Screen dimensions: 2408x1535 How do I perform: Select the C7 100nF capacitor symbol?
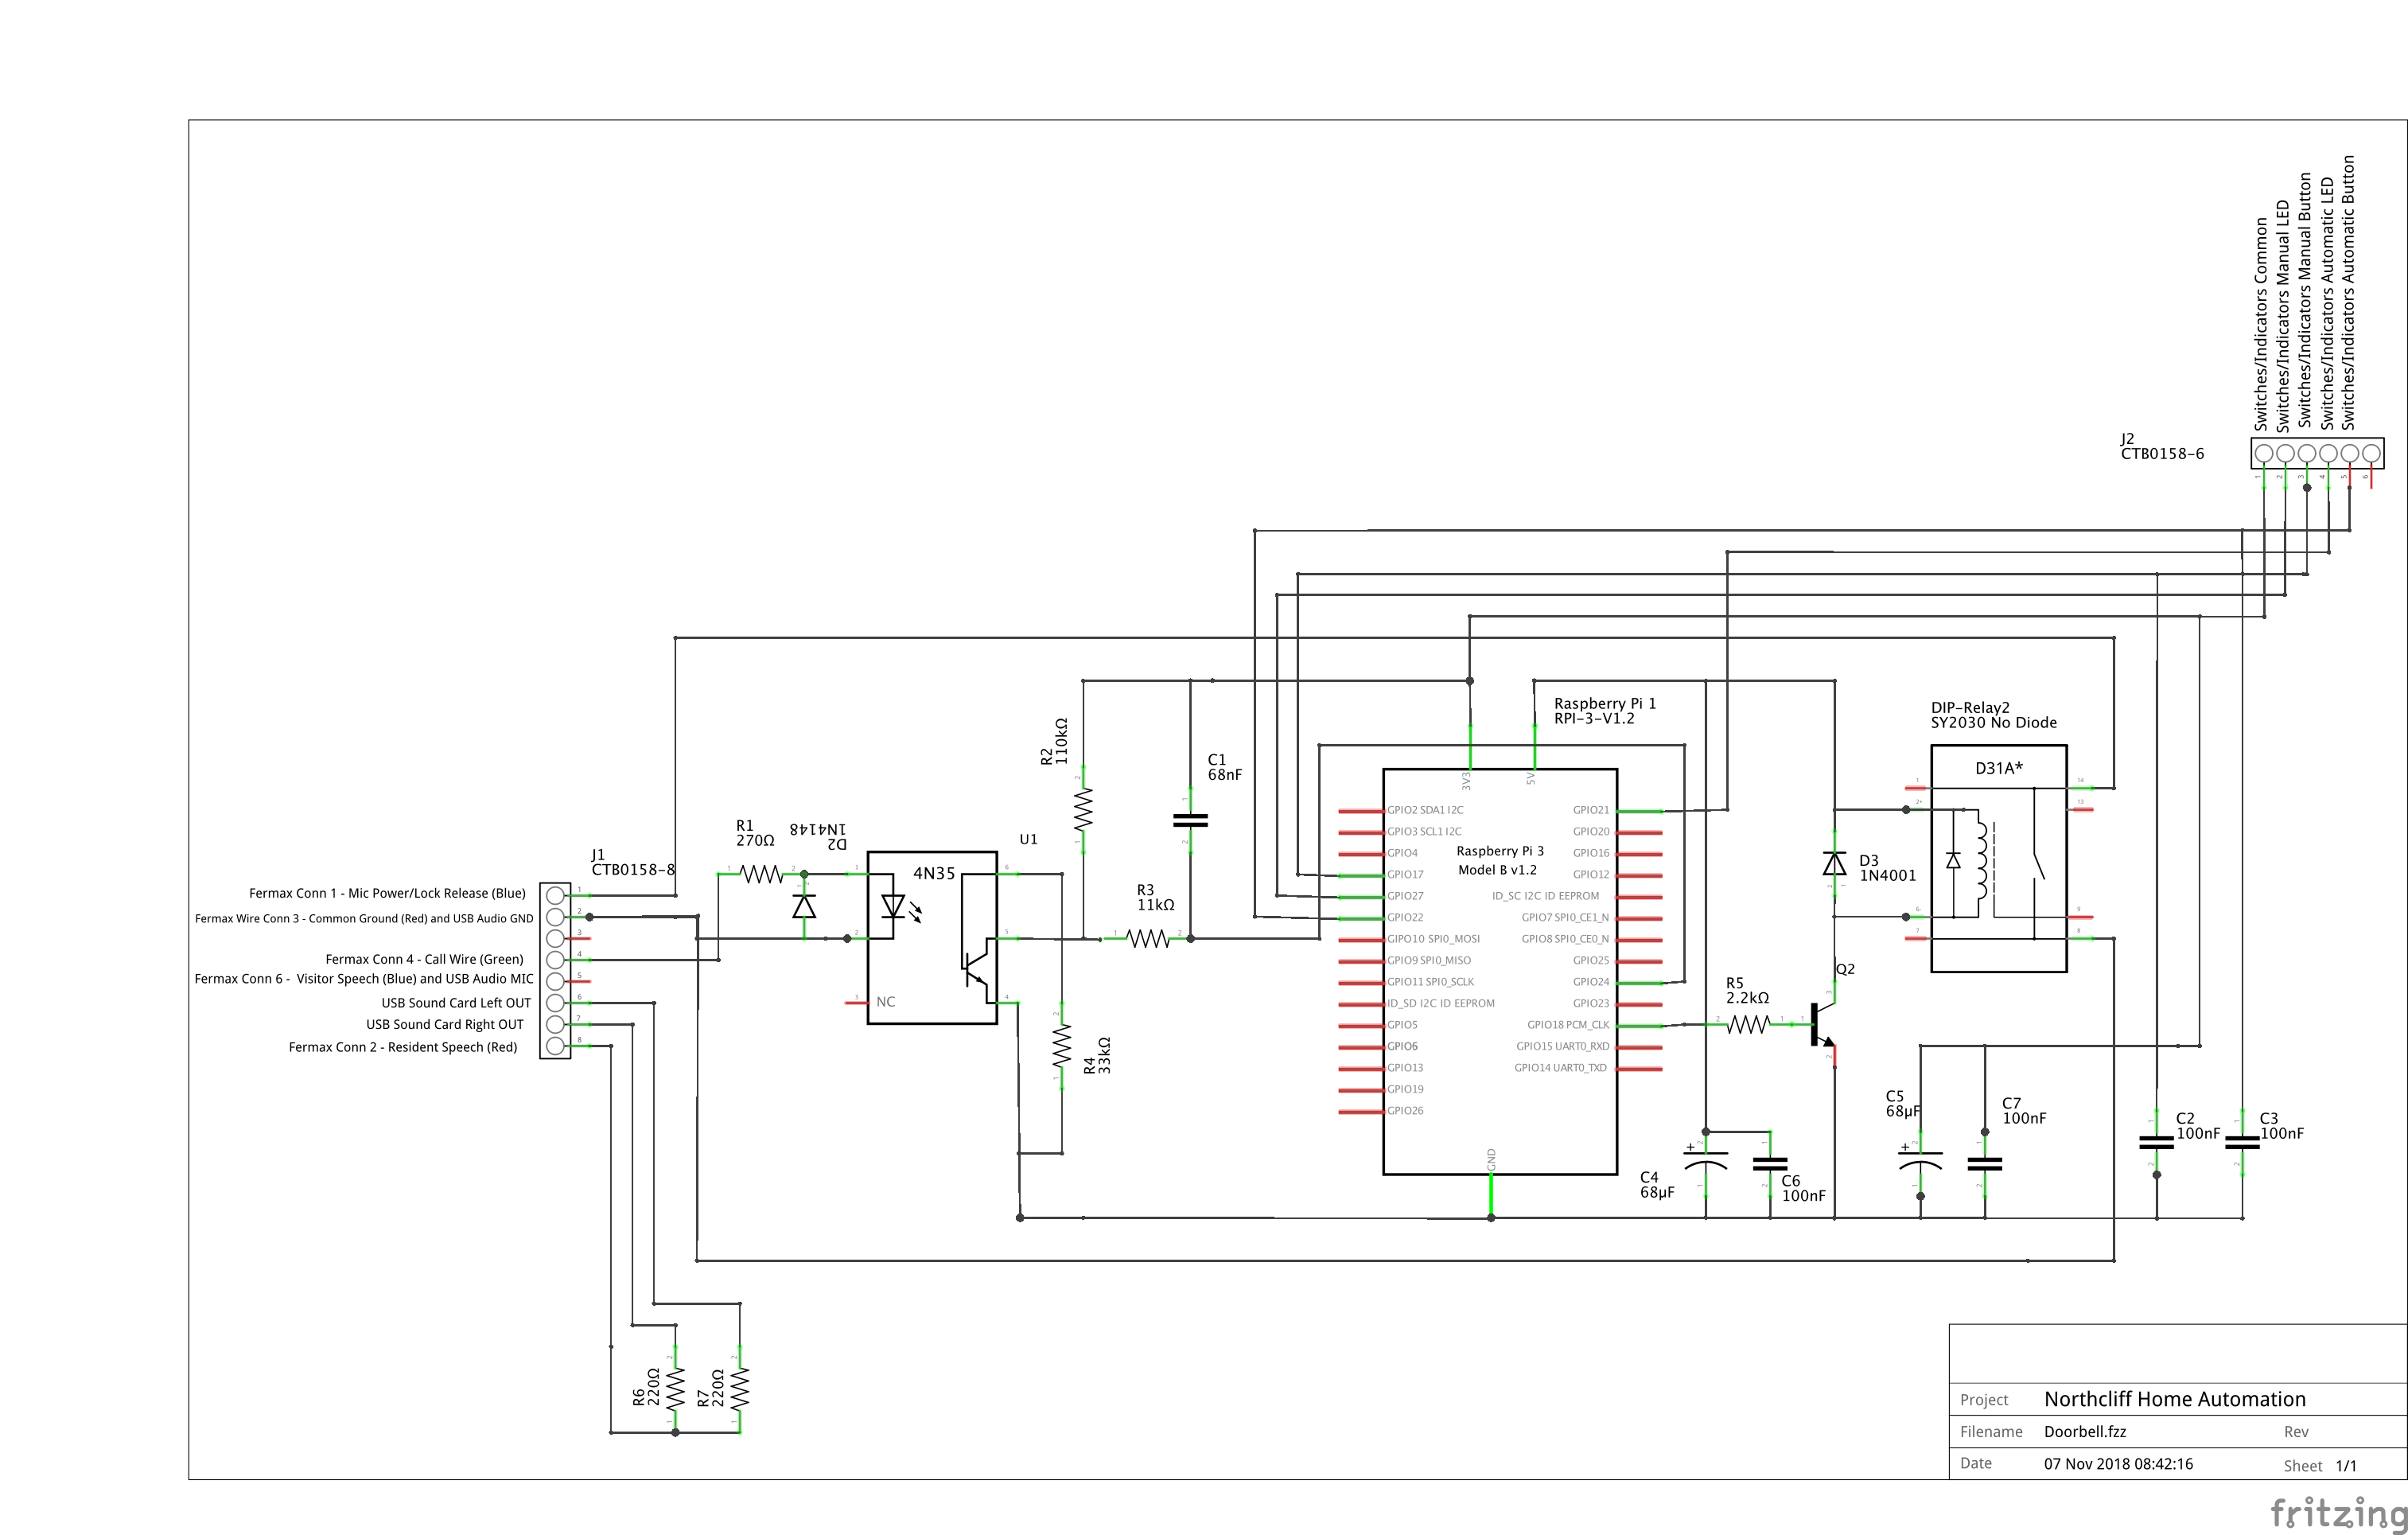pos(1984,1164)
